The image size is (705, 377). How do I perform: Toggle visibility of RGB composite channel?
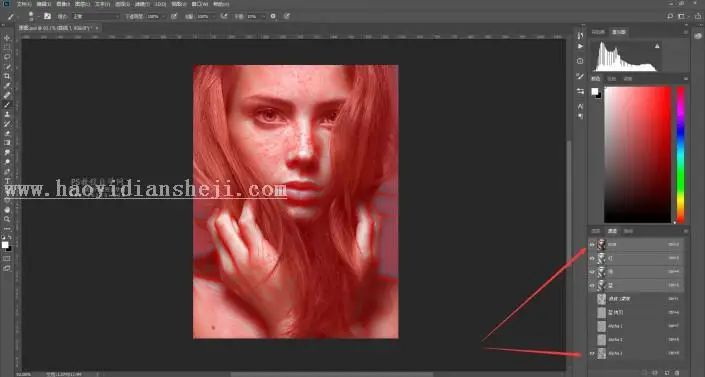[x=592, y=245]
